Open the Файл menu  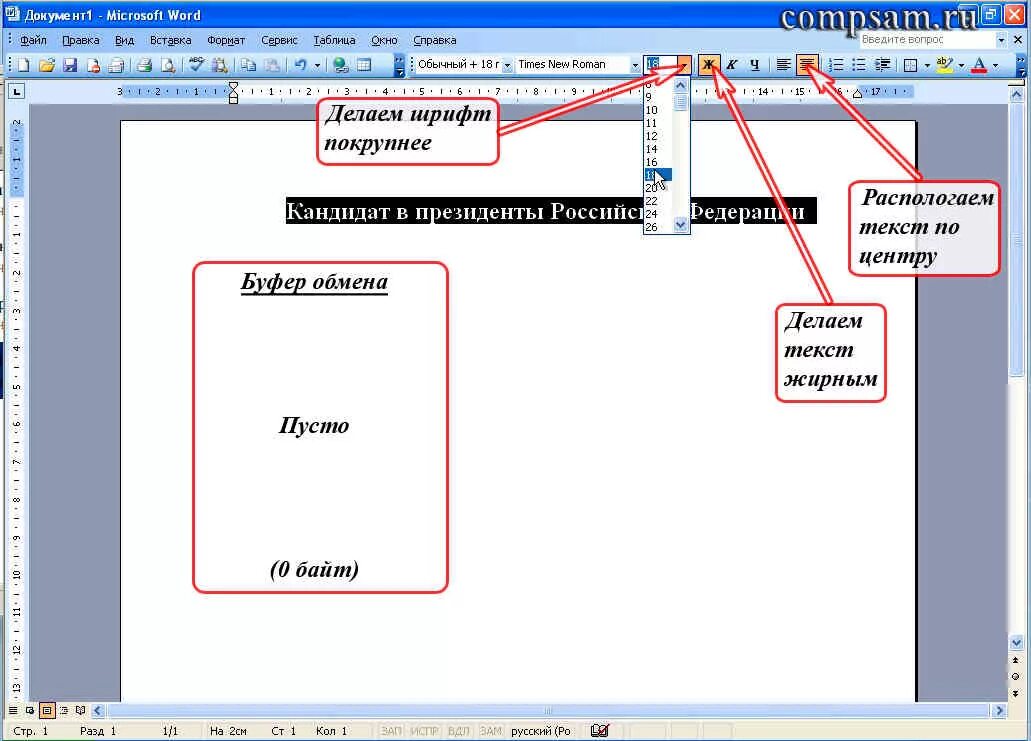pyautogui.click(x=33, y=40)
